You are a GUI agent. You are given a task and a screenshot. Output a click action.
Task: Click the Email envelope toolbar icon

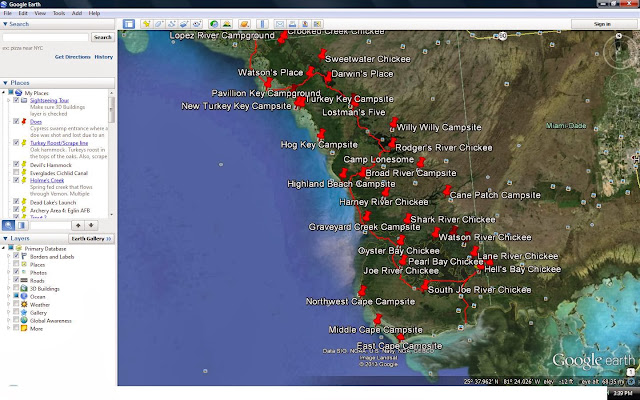pyautogui.click(x=280, y=24)
